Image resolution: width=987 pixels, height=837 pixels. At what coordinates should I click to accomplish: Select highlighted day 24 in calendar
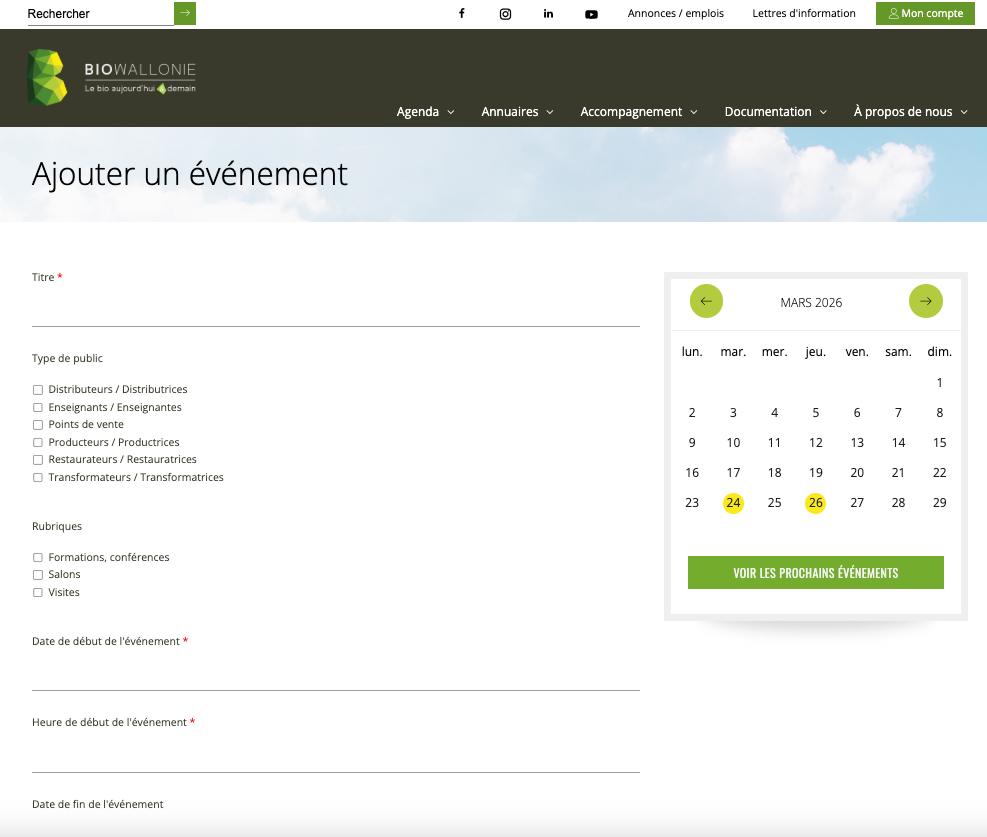[x=733, y=503]
